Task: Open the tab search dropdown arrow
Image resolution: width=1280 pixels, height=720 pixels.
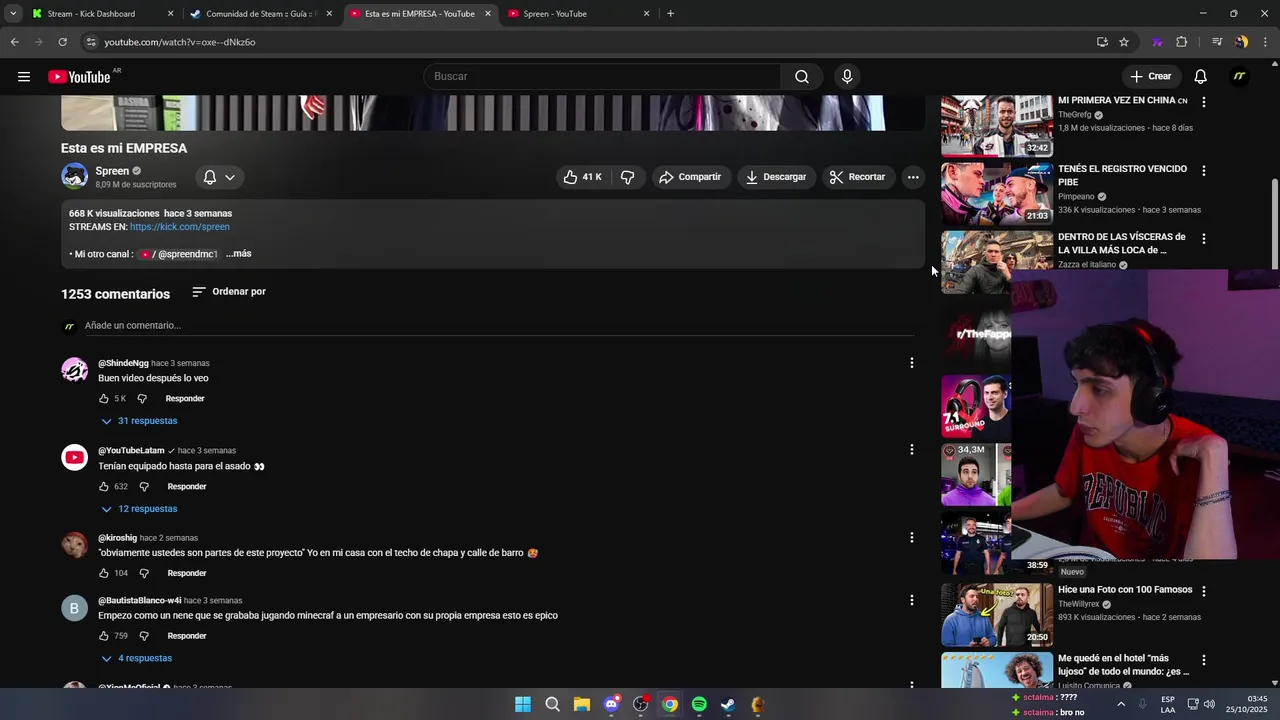Action: click(13, 14)
